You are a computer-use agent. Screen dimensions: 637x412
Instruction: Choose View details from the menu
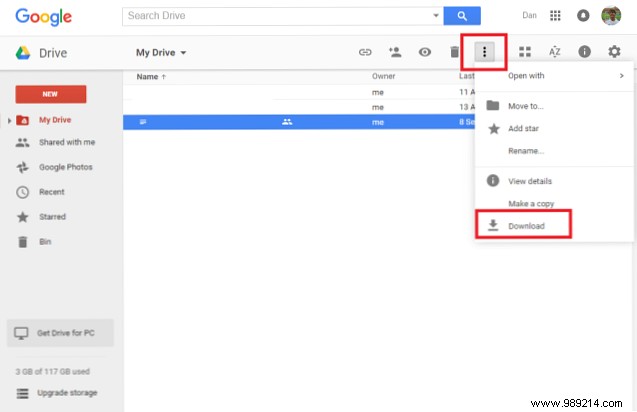pyautogui.click(x=554, y=181)
